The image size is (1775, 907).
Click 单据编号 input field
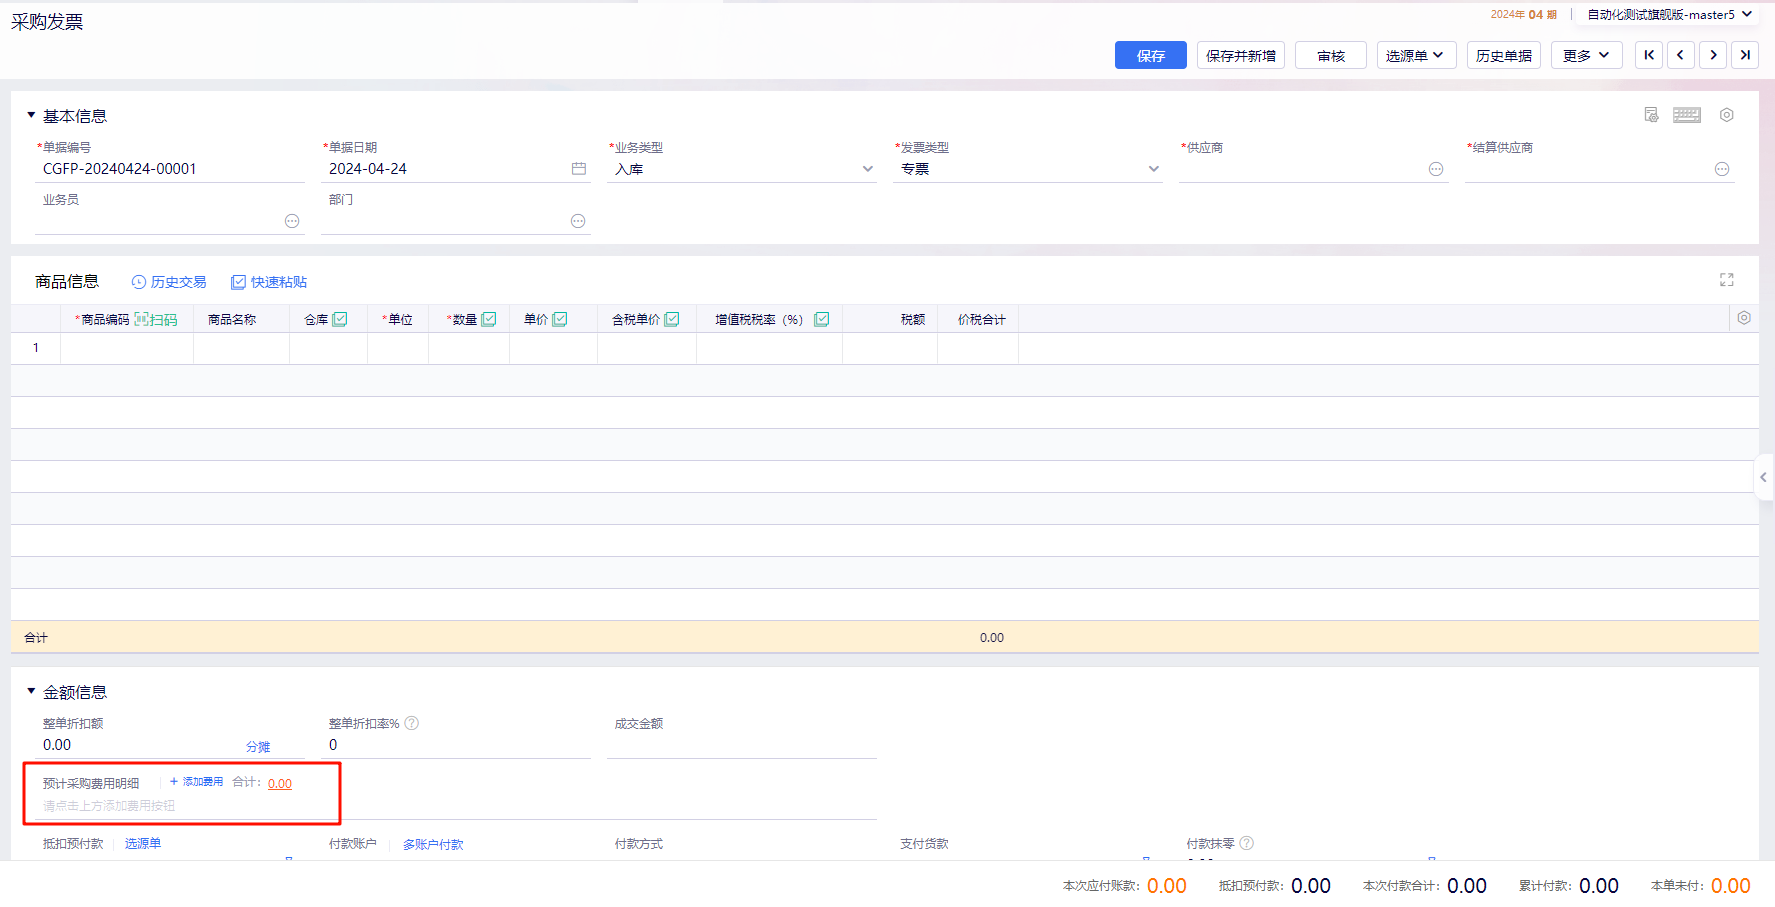tap(170, 169)
